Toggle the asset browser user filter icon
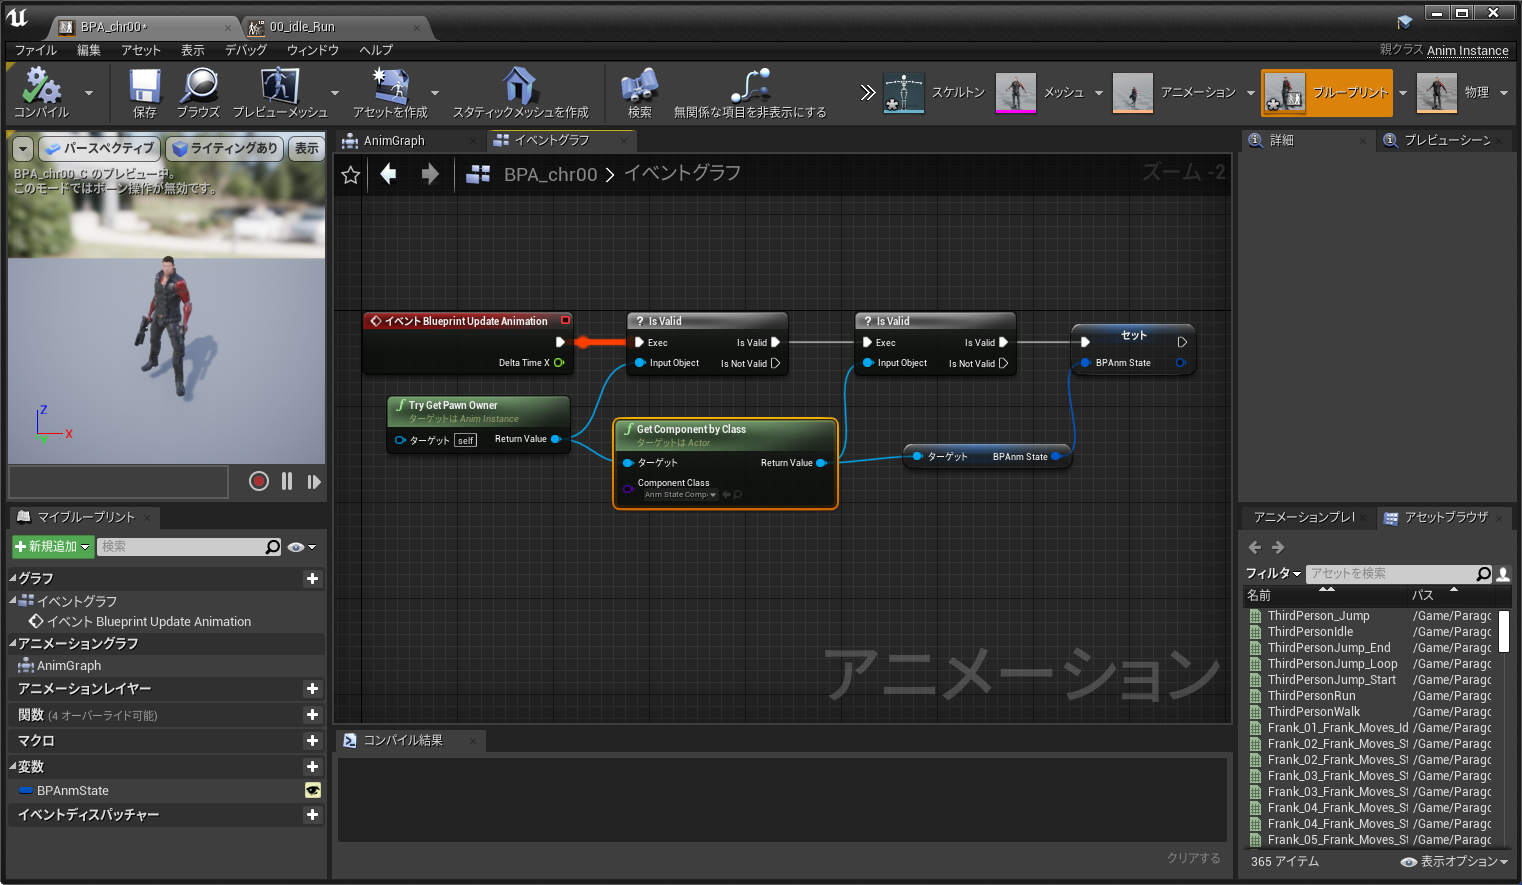 (1502, 574)
